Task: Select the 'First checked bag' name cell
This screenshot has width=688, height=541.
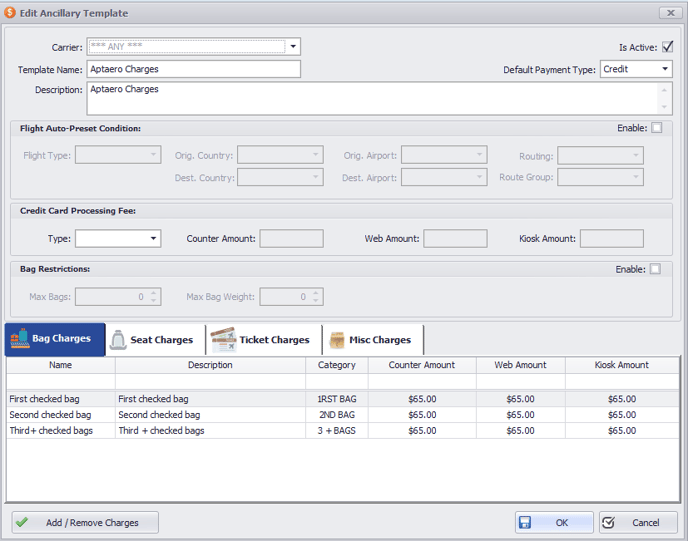Action: [61, 399]
